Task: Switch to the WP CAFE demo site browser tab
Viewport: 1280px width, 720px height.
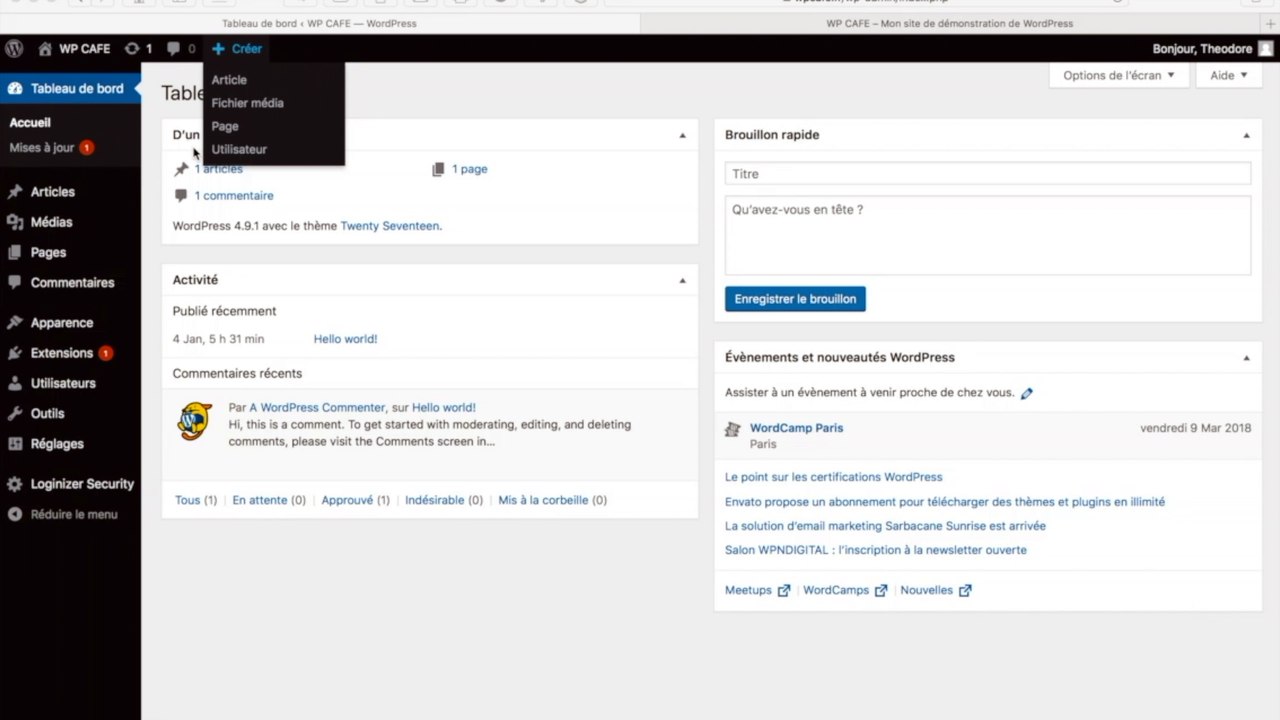Action: [950, 23]
